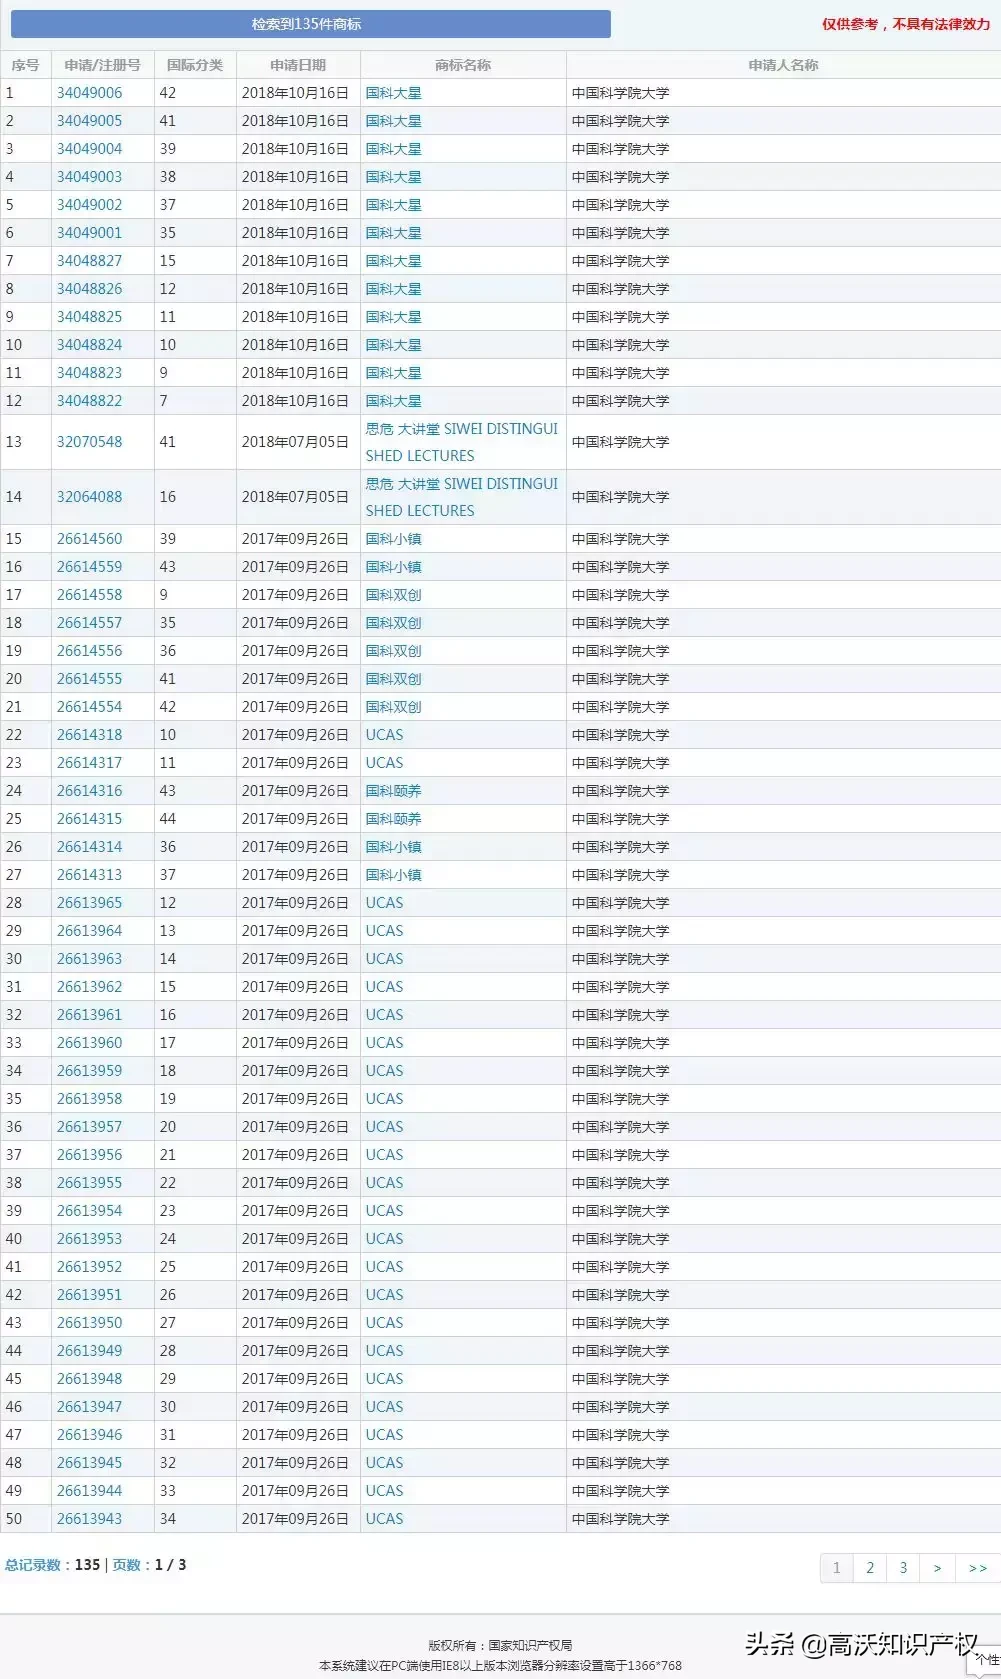This screenshot has height=1679, width=1001.
Task: Open registration number 26613950 link
Action: (89, 1323)
